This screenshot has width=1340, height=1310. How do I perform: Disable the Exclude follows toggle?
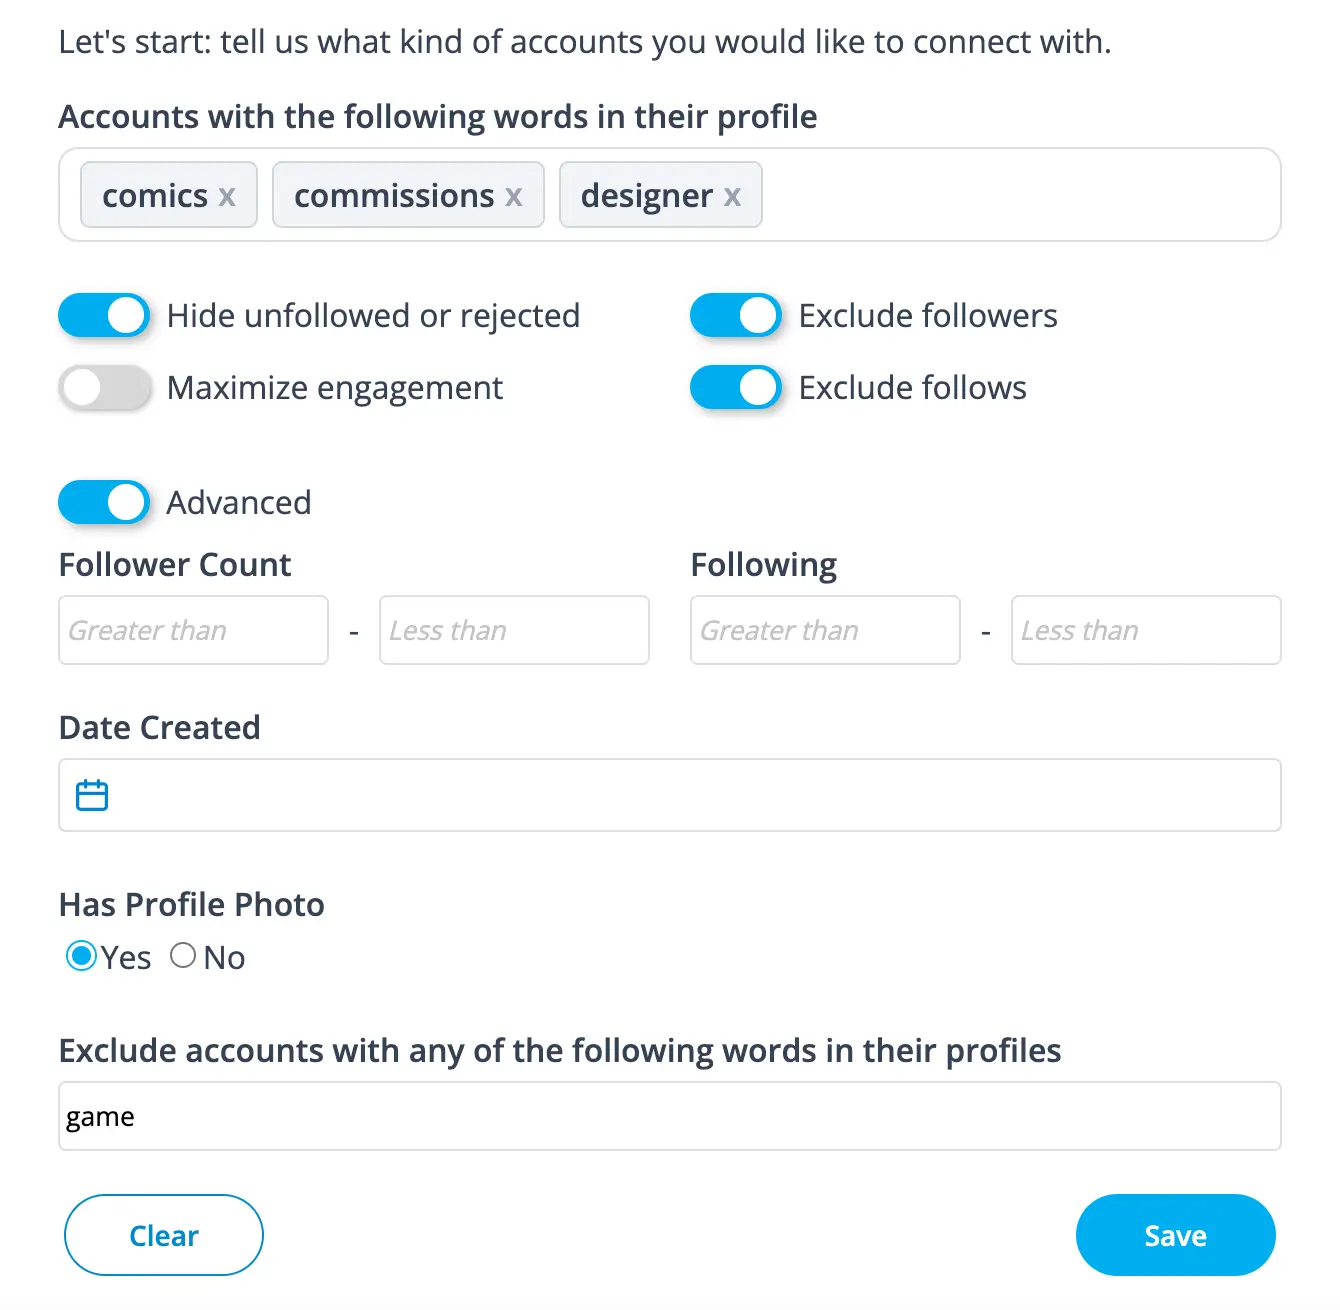(736, 388)
